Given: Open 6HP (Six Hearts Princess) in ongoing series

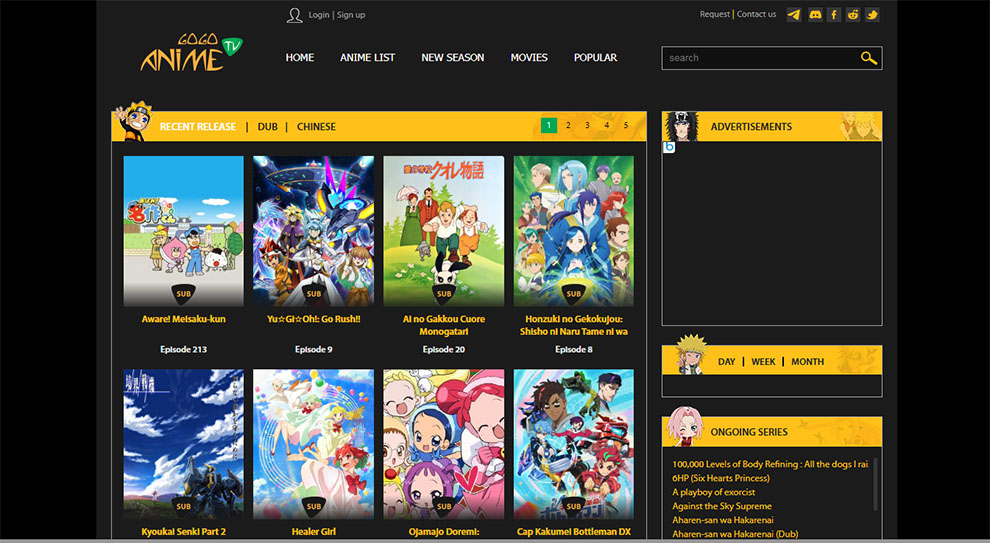Looking at the screenshot, I should [x=721, y=478].
